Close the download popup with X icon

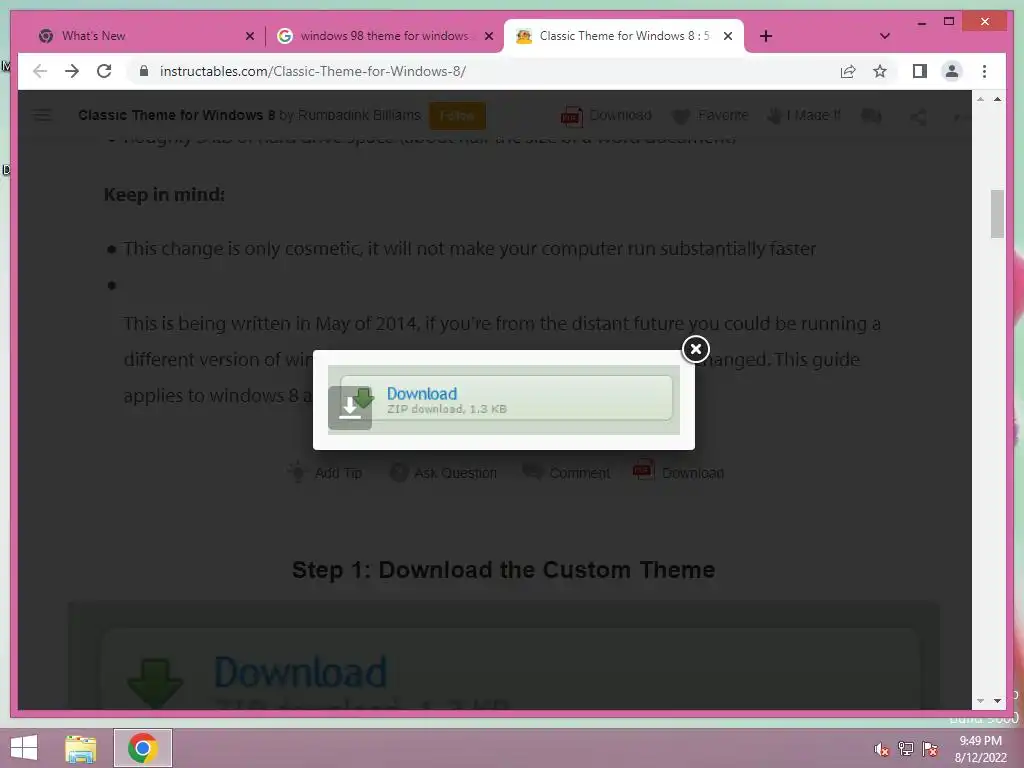tap(696, 349)
